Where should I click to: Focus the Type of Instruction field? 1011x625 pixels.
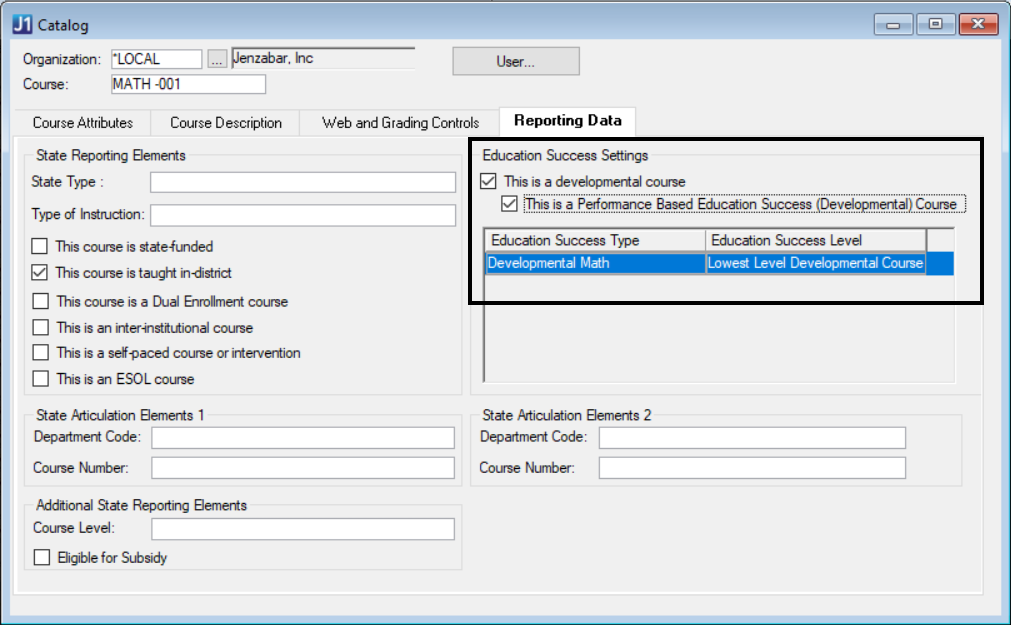pyautogui.click(x=303, y=215)
